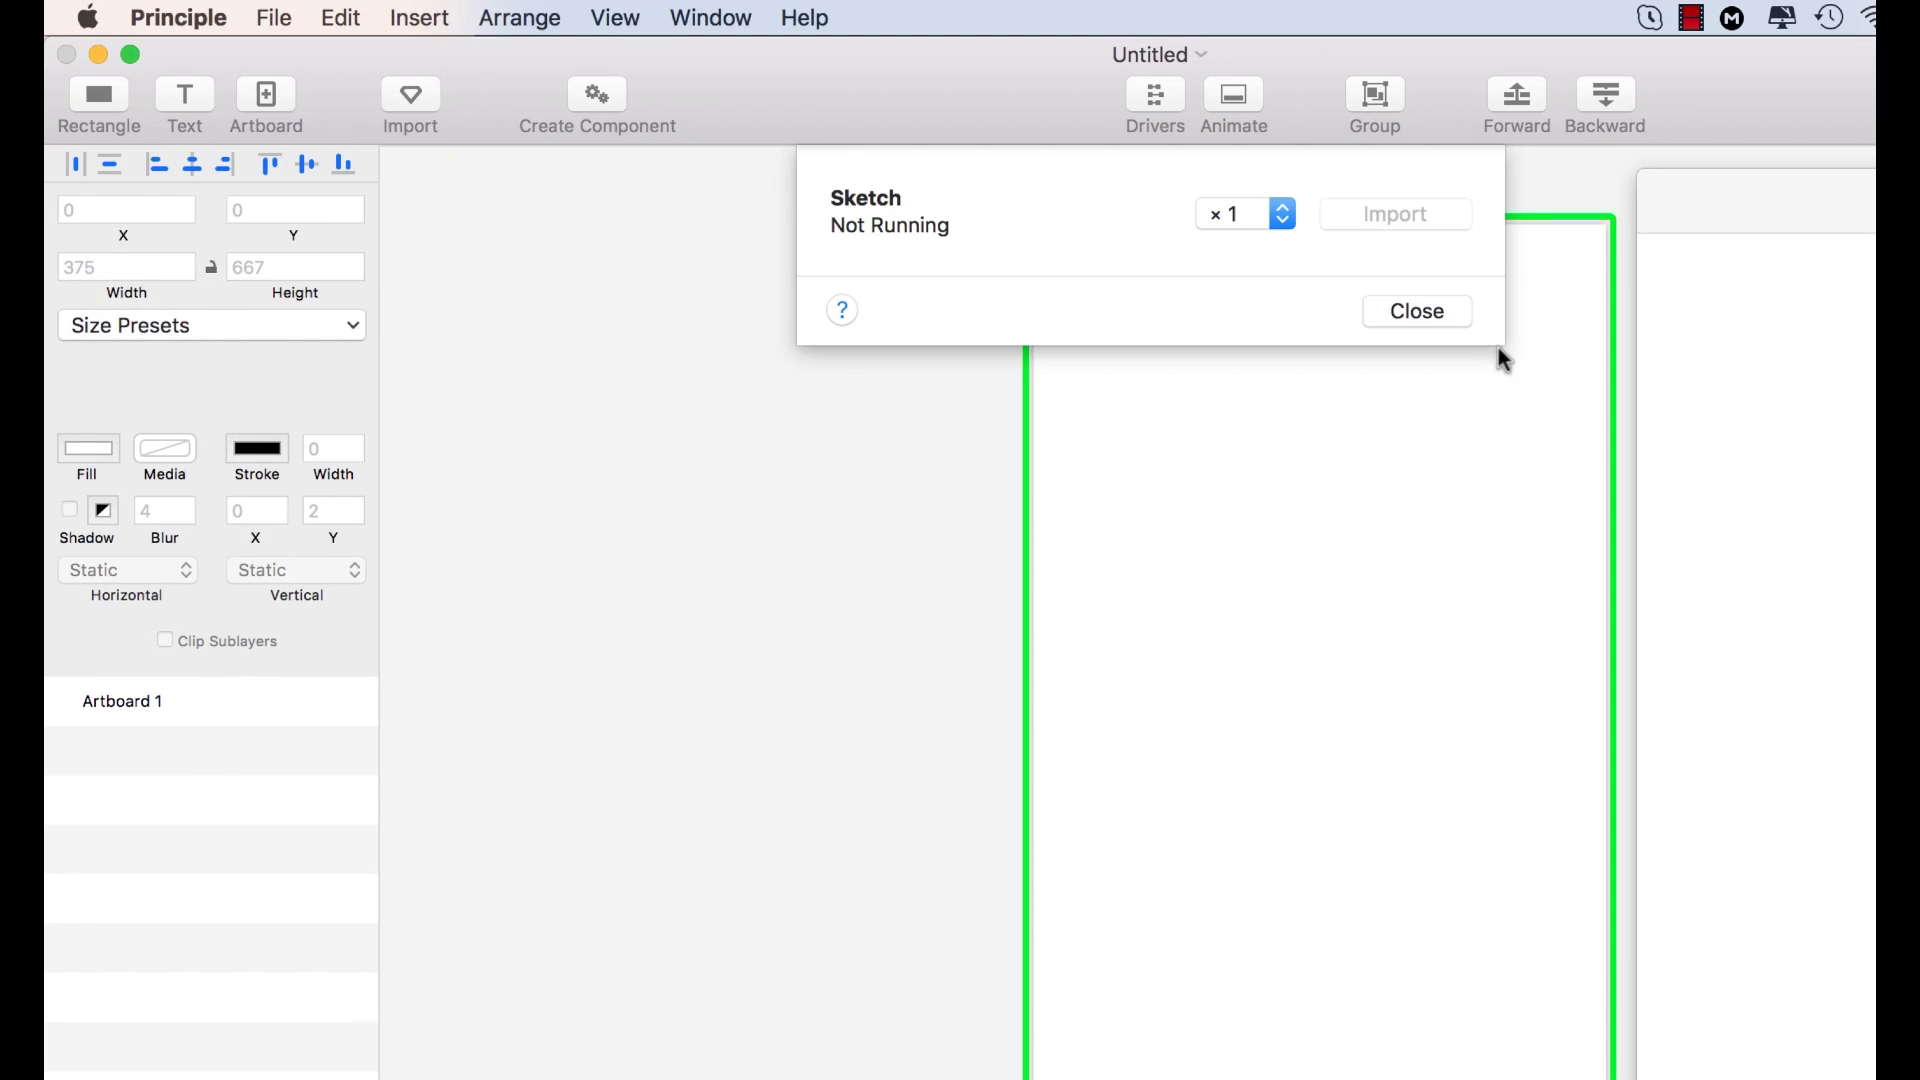Bring layer Forward
The width and height of the screenshot is (1920, 1080).
pos(1517,95)
